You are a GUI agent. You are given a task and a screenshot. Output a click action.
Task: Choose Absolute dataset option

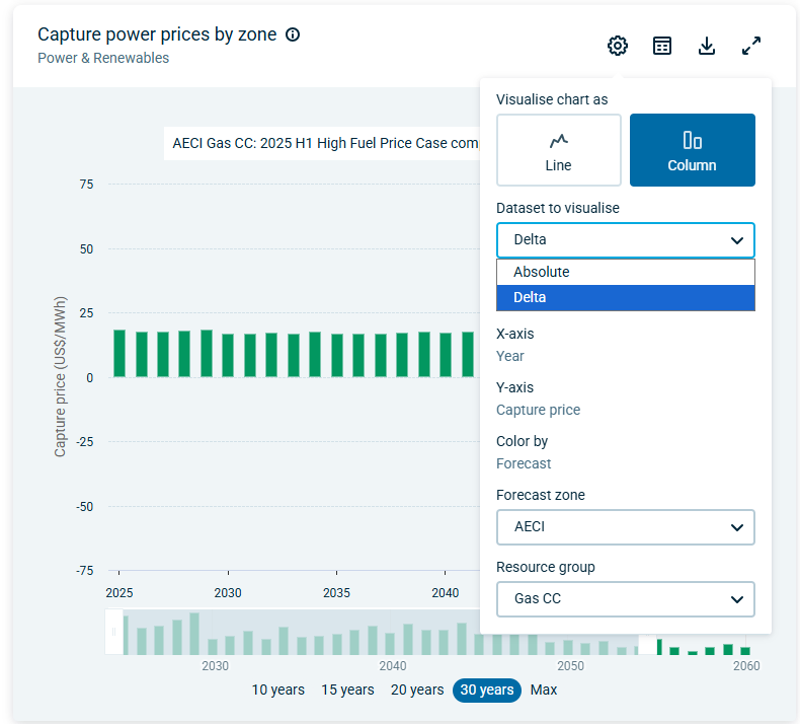tap(625, 272)
